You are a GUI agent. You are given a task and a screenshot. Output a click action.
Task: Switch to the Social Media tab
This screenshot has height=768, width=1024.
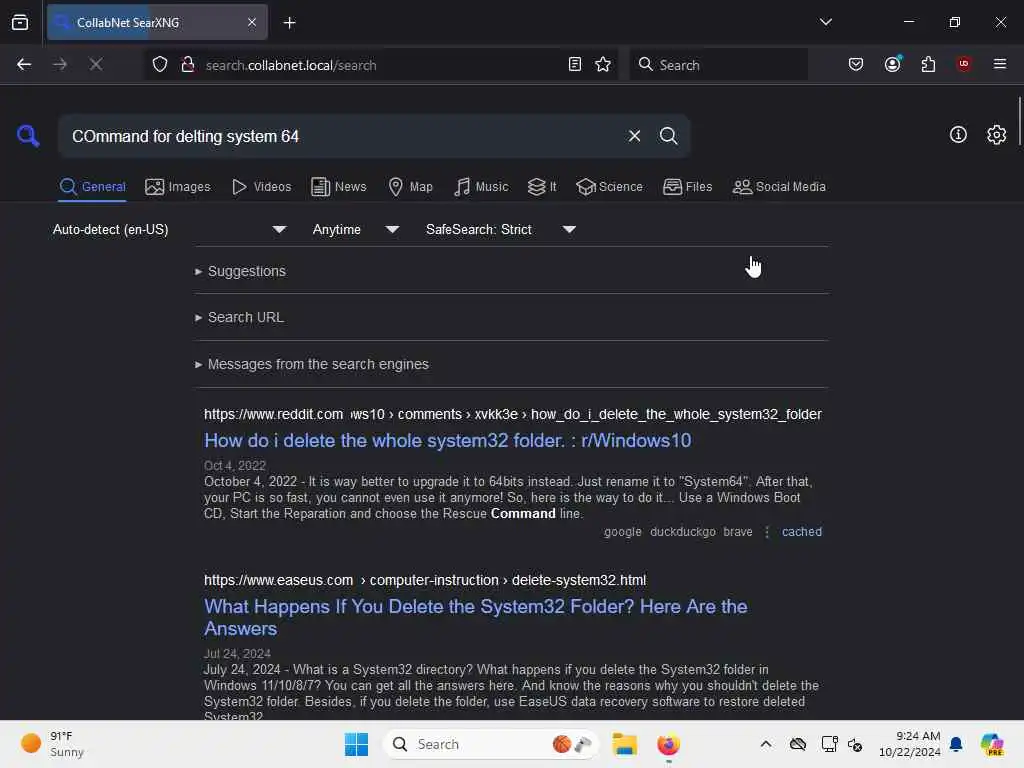pos(779,187)
